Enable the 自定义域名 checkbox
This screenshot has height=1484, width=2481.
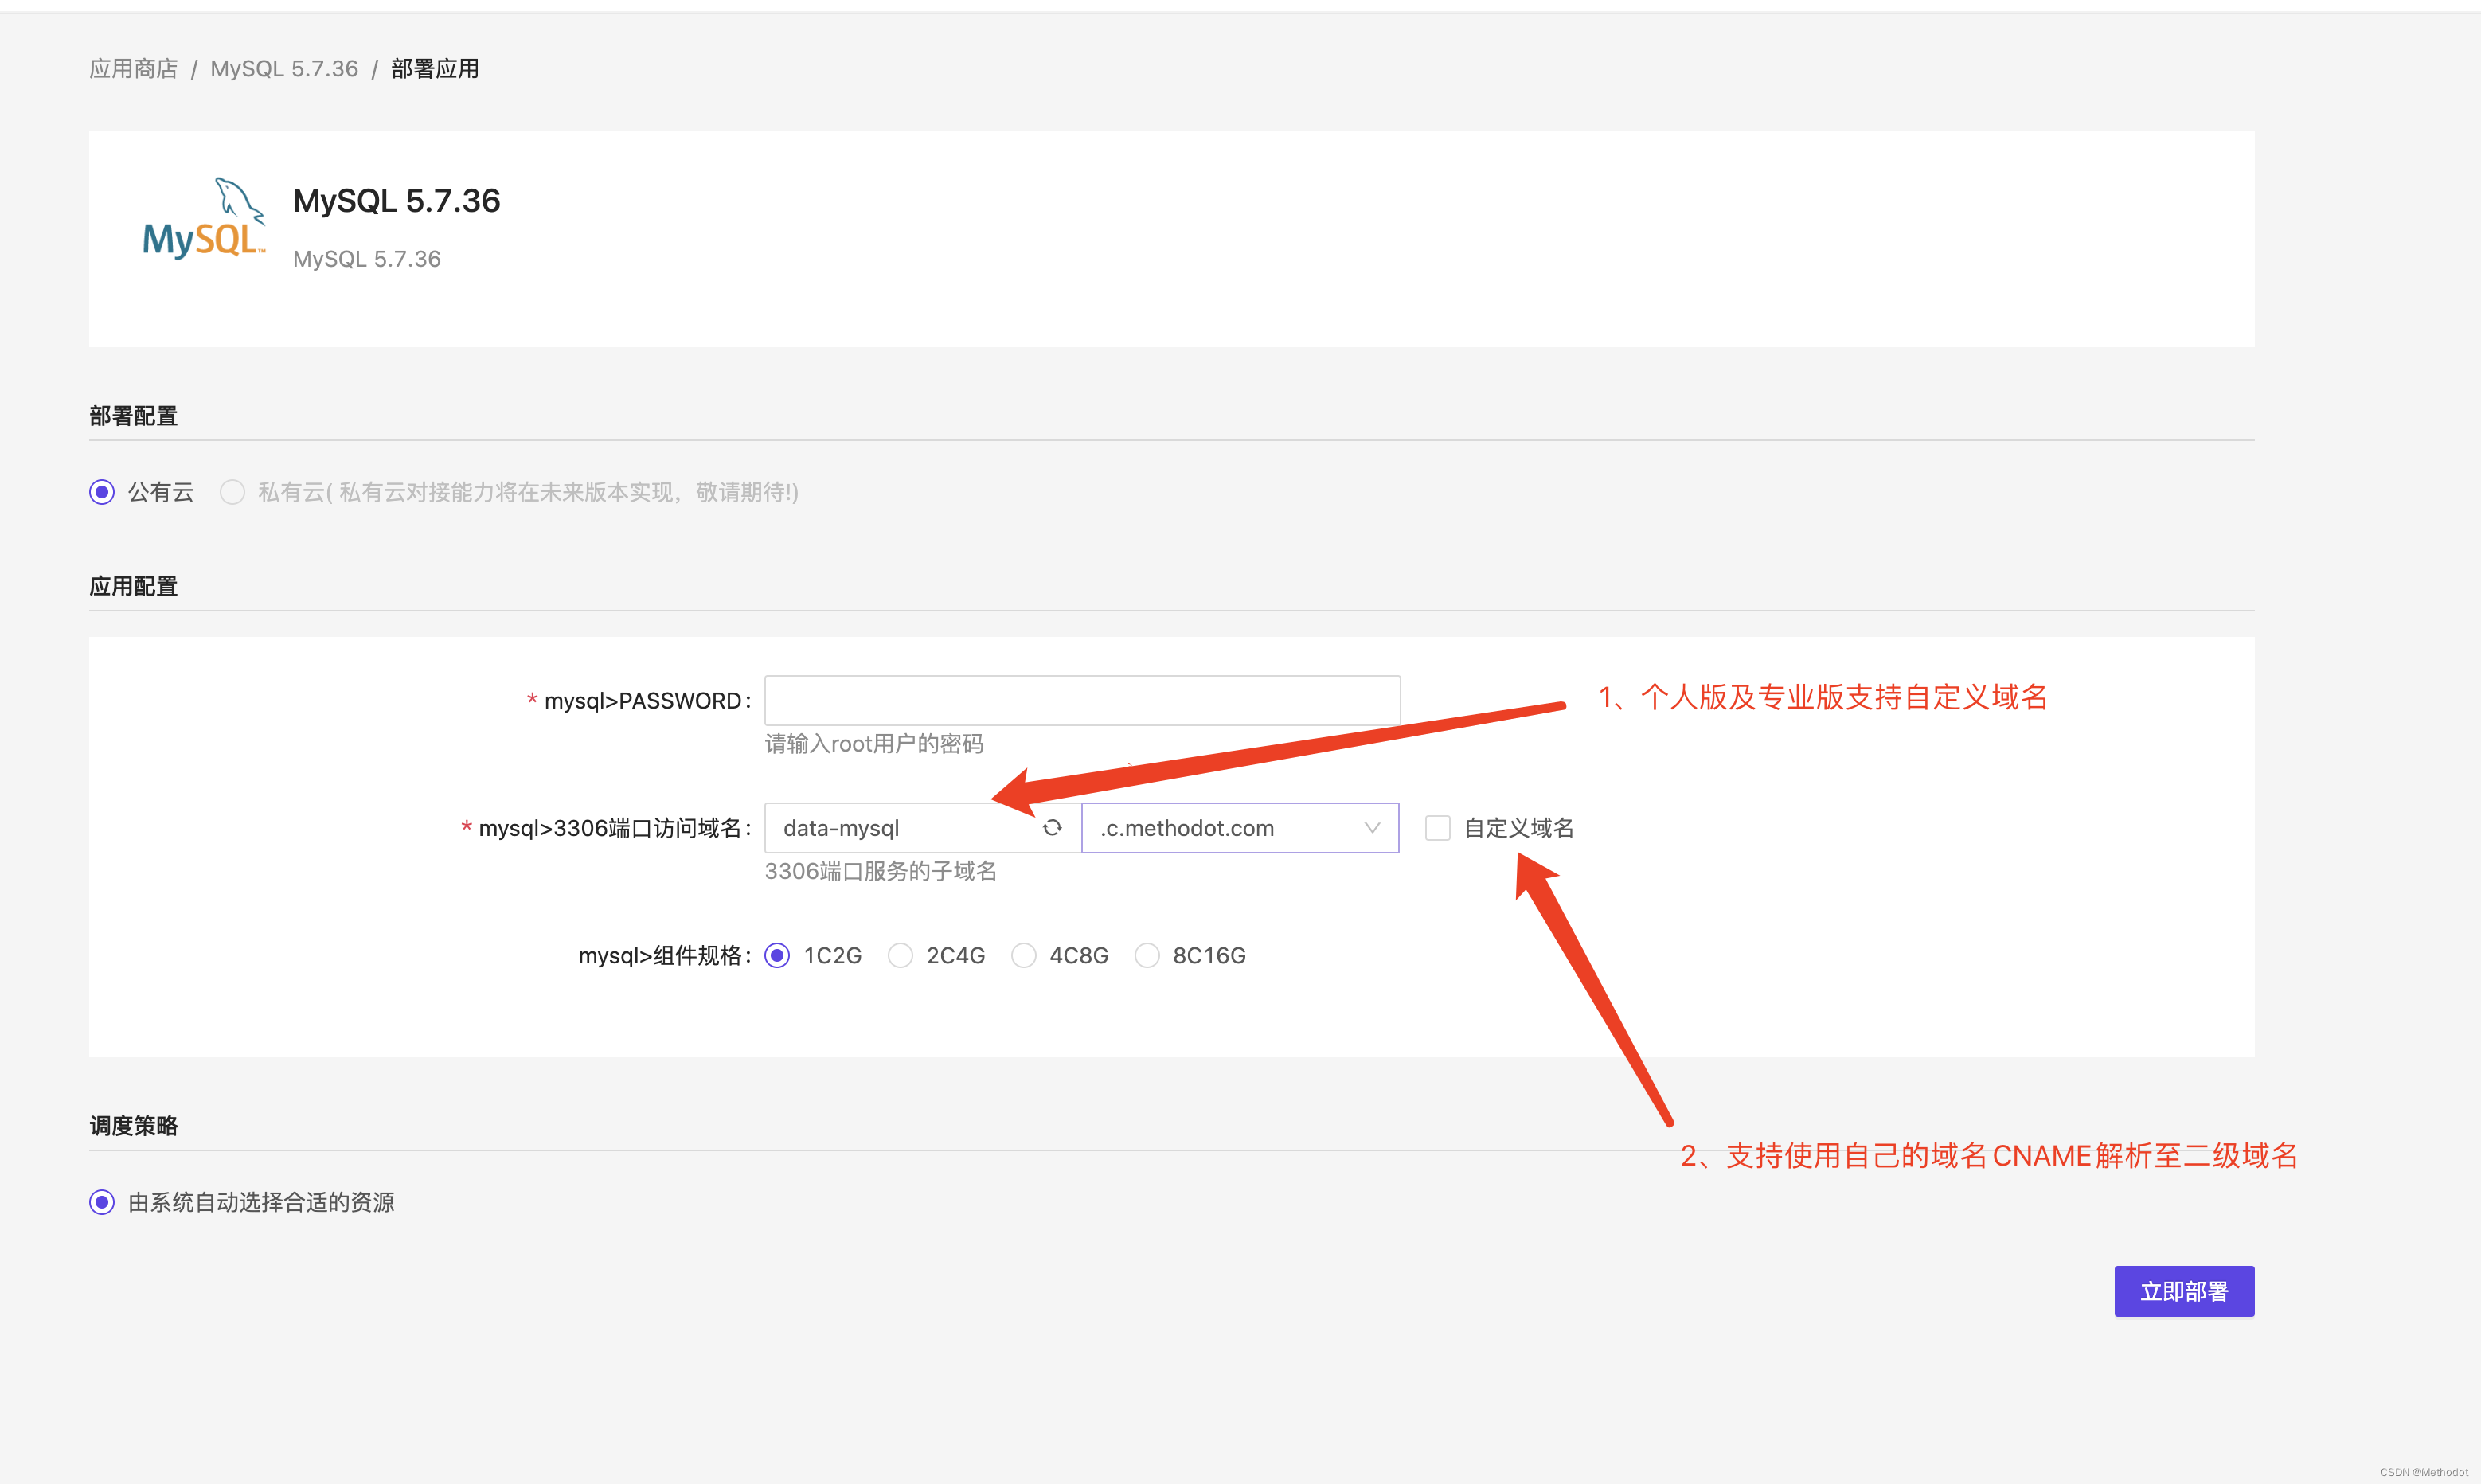(x=1437, y=828)
